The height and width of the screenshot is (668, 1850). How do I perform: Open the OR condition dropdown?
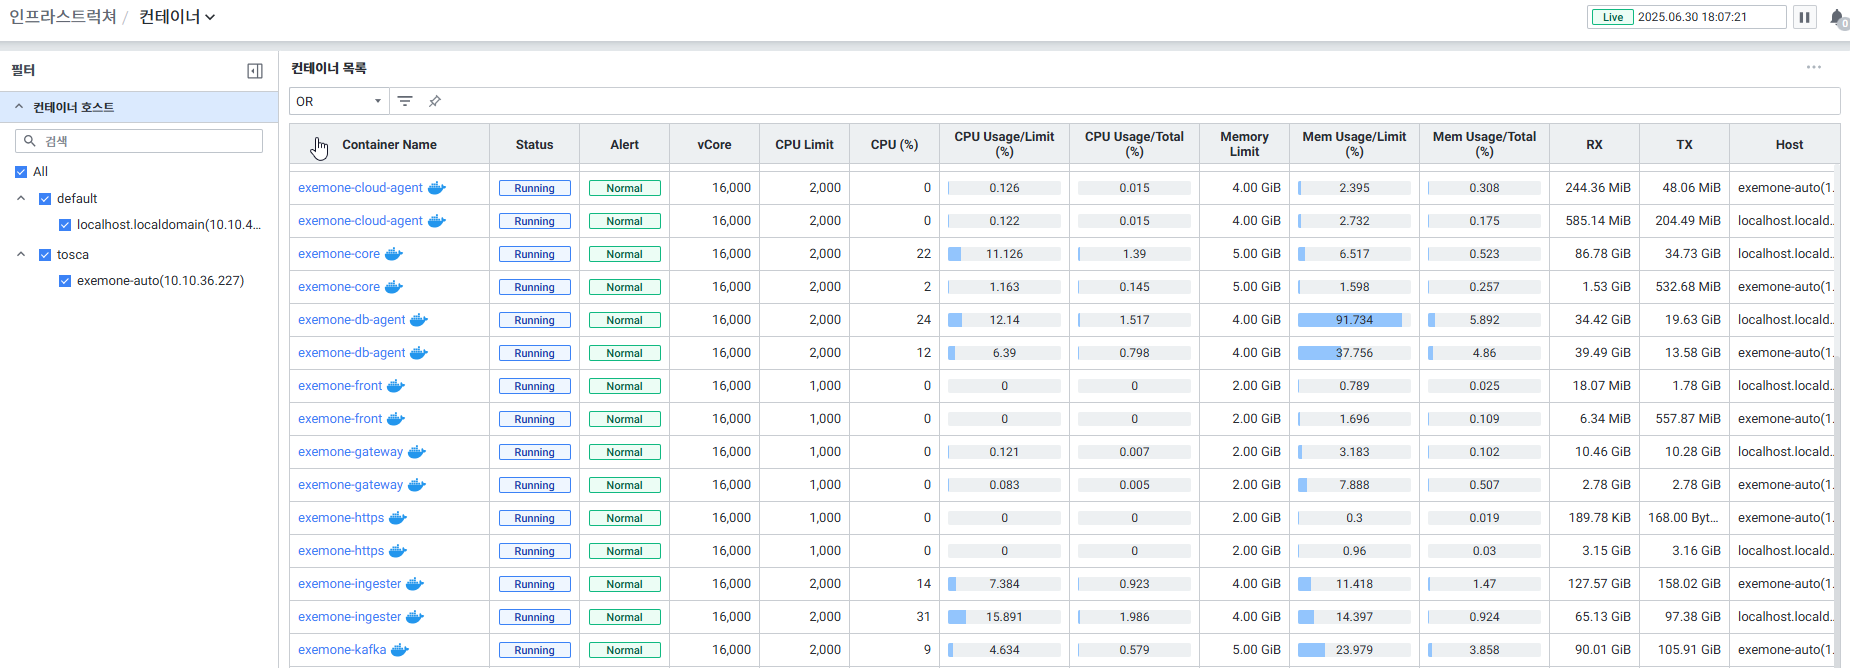click(x=339, y=101)
